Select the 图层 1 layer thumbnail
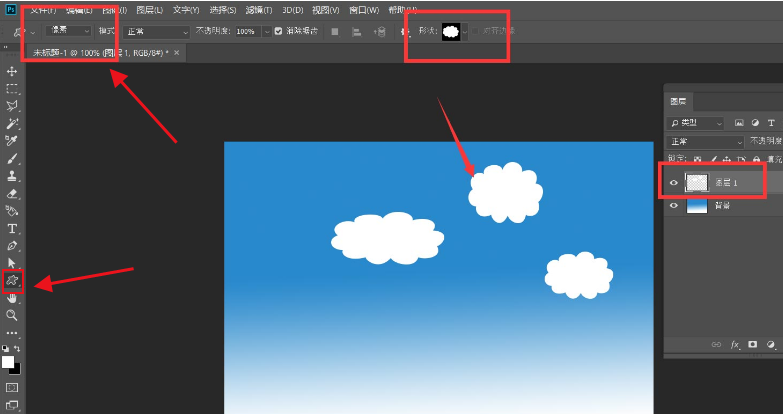This screenshot has height=414, width=783. (x=697, y=183)
